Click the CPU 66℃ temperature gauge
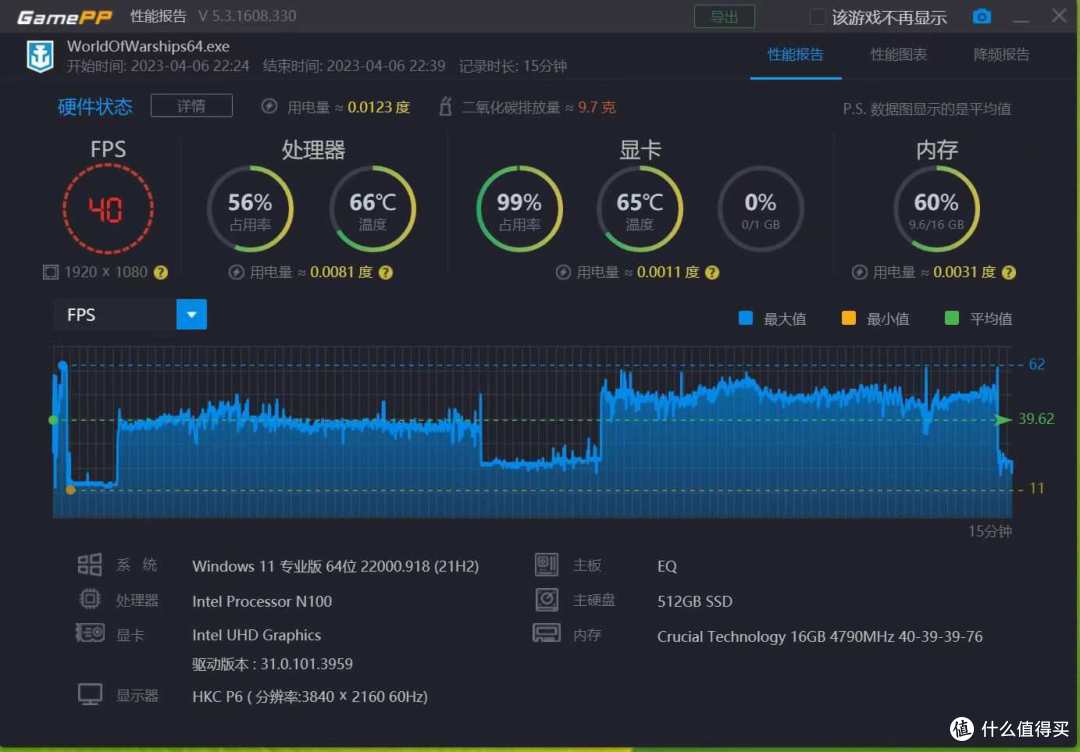Image resolution: width=1080 pixels, height=752 pixels. click(373, 209)
